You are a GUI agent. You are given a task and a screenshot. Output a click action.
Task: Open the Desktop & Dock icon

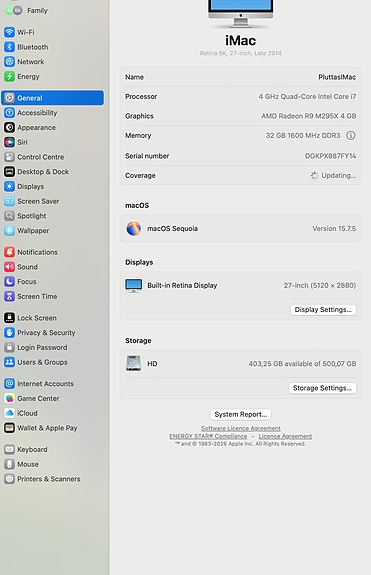10,172
